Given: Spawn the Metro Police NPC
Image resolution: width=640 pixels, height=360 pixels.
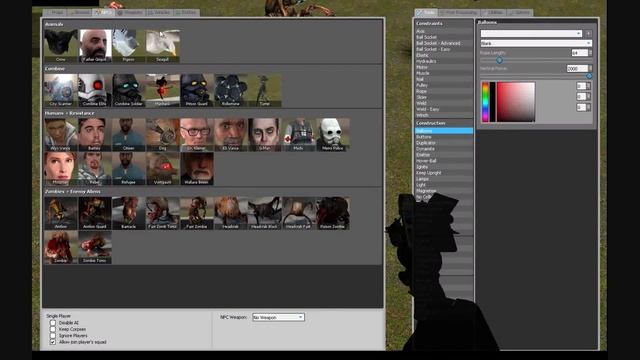Looking at the screenshot, I should pyautogui.click(x=333, y=135).
